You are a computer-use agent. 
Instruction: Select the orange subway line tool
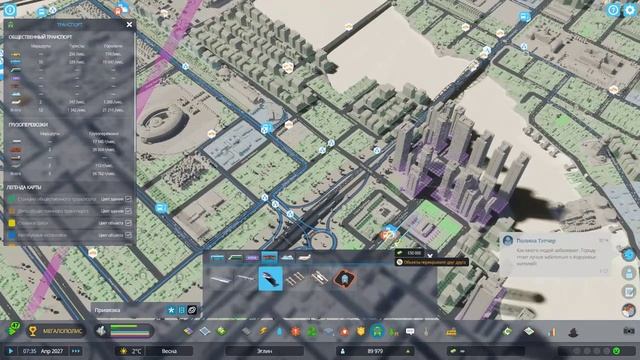click(x=344, y=279)
